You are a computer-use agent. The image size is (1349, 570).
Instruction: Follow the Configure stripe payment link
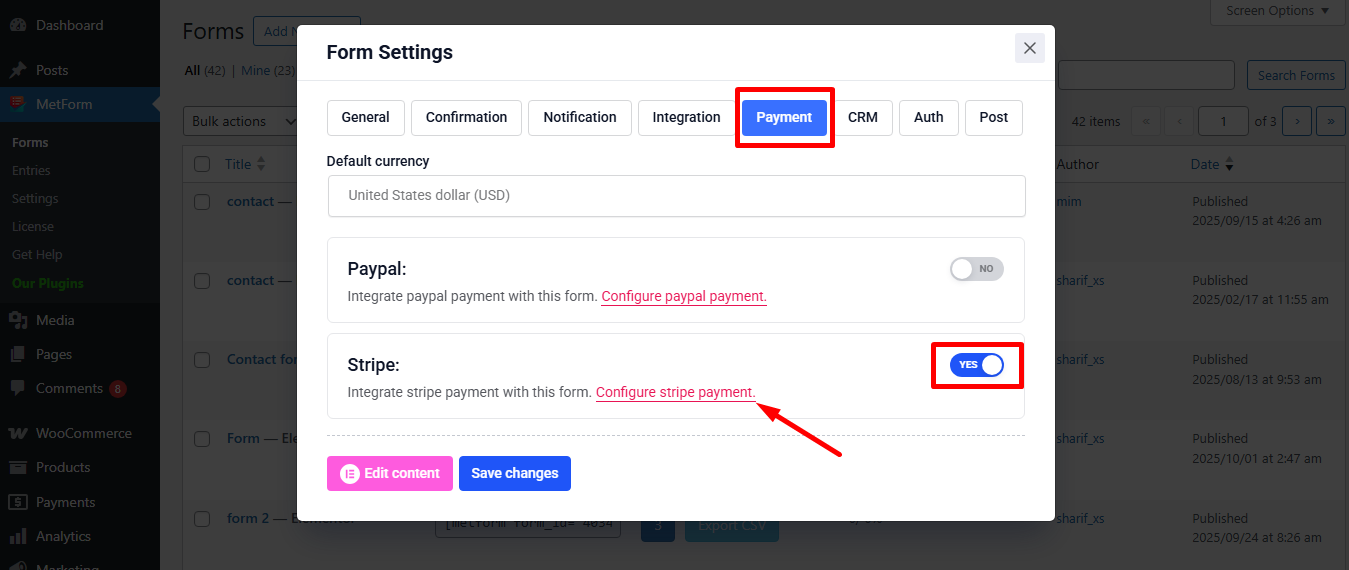pyautogui.click(x=675, y=393)
